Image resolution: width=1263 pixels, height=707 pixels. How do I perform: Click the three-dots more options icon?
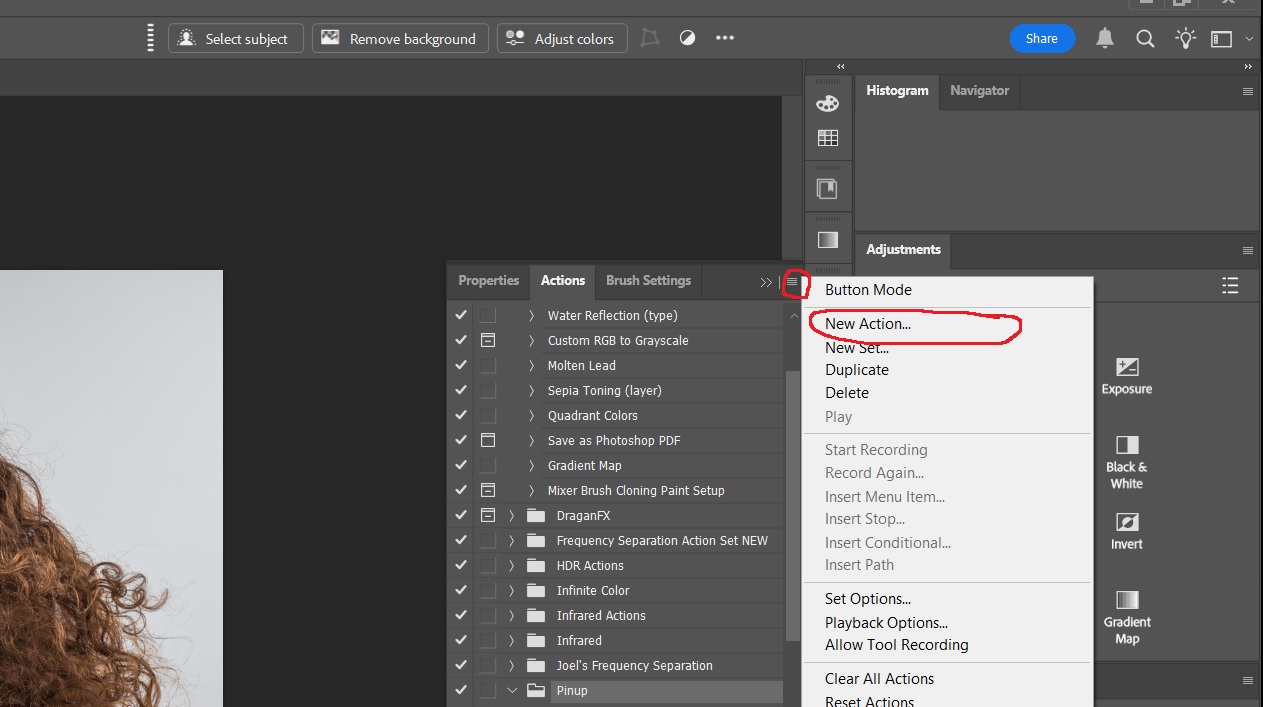pos(725,39)
